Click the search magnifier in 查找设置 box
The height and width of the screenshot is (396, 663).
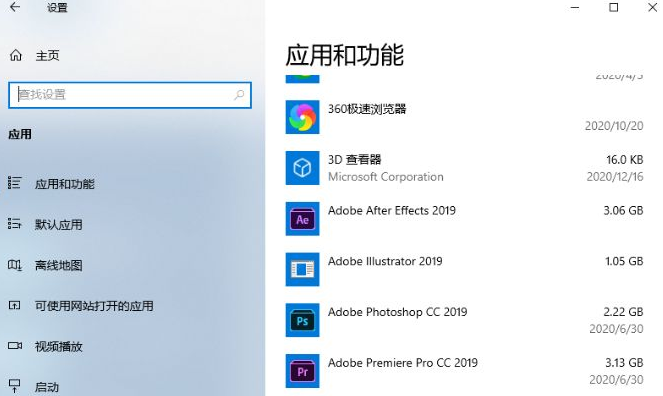239,95
